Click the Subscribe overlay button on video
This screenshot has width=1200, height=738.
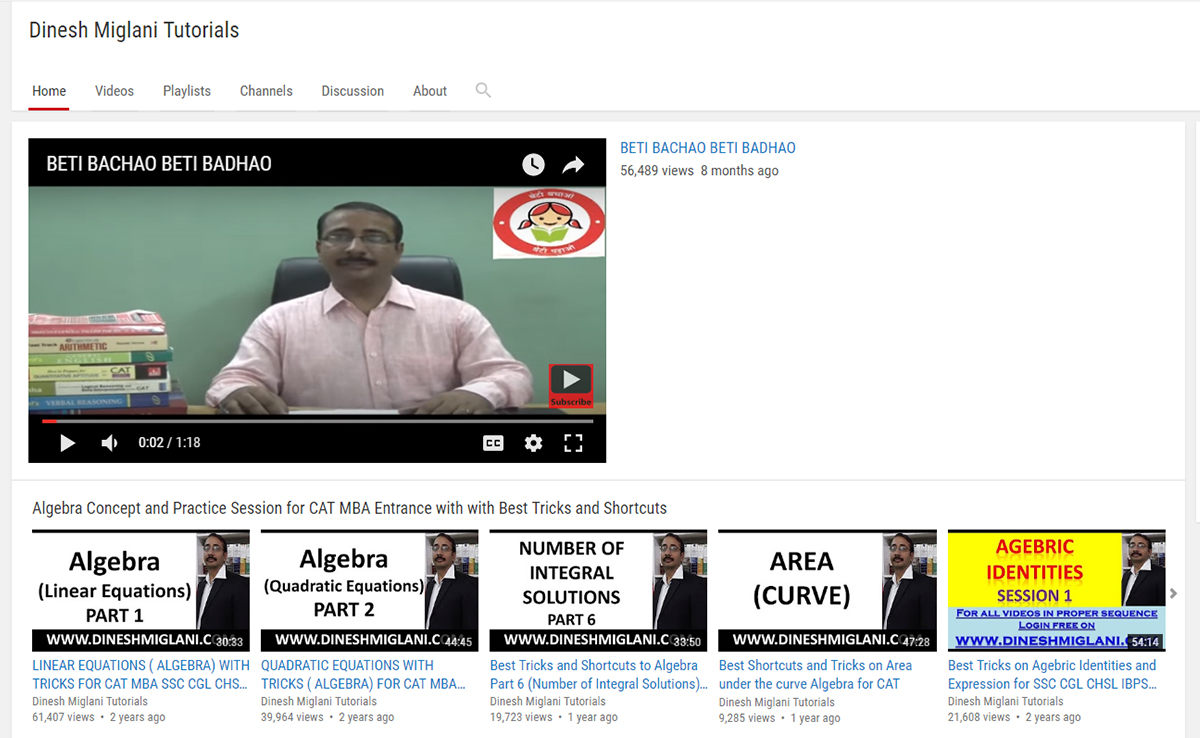571,385
